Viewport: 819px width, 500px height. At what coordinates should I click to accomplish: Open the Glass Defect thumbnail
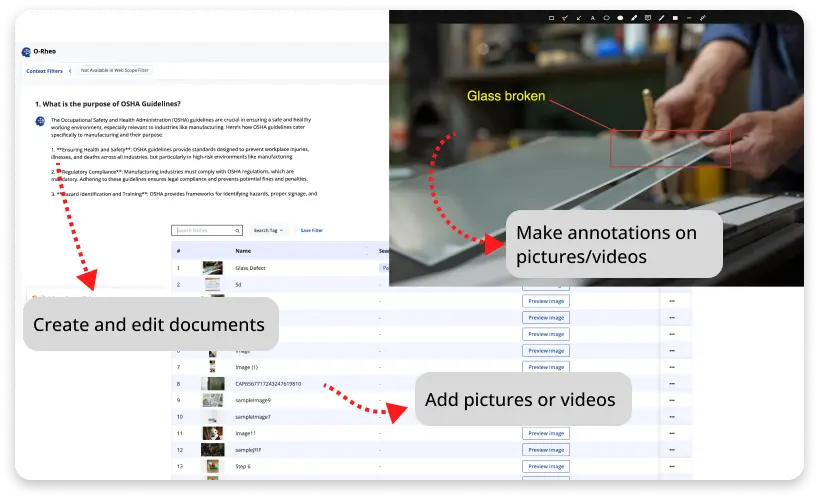coord(212,268)
